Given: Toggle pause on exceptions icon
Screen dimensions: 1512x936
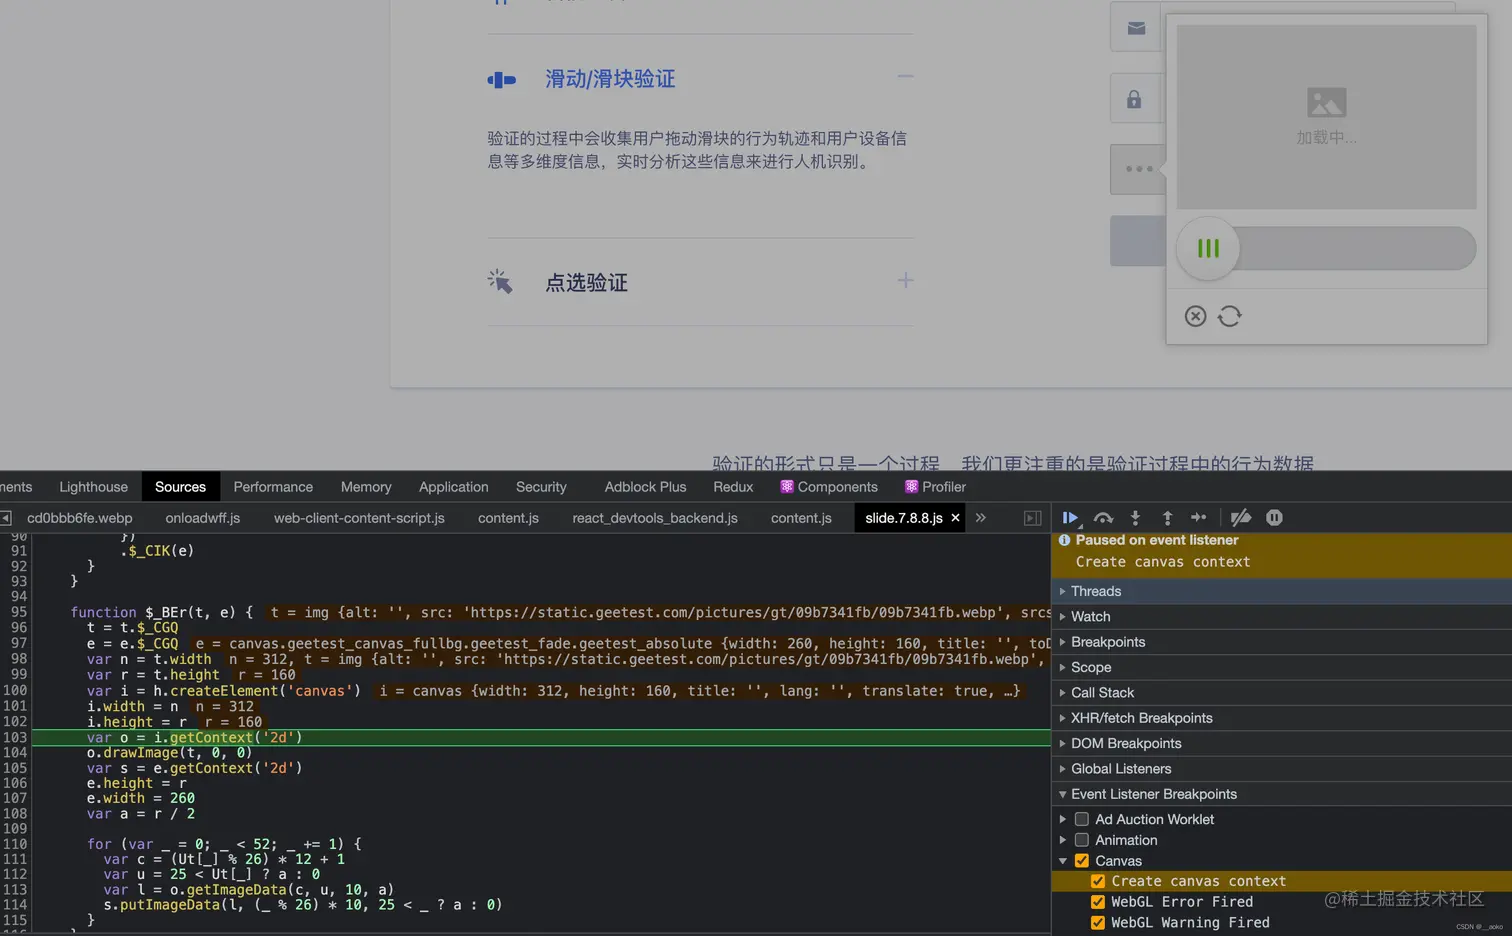Looking at the screenshot, I should [x=1274, y=517].
